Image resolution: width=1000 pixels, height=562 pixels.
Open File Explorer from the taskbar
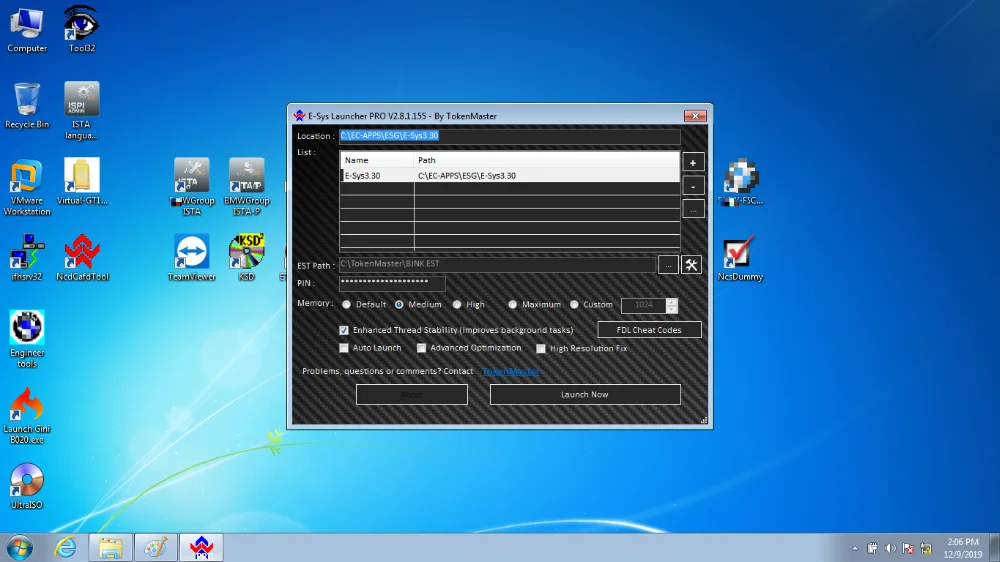110,548
